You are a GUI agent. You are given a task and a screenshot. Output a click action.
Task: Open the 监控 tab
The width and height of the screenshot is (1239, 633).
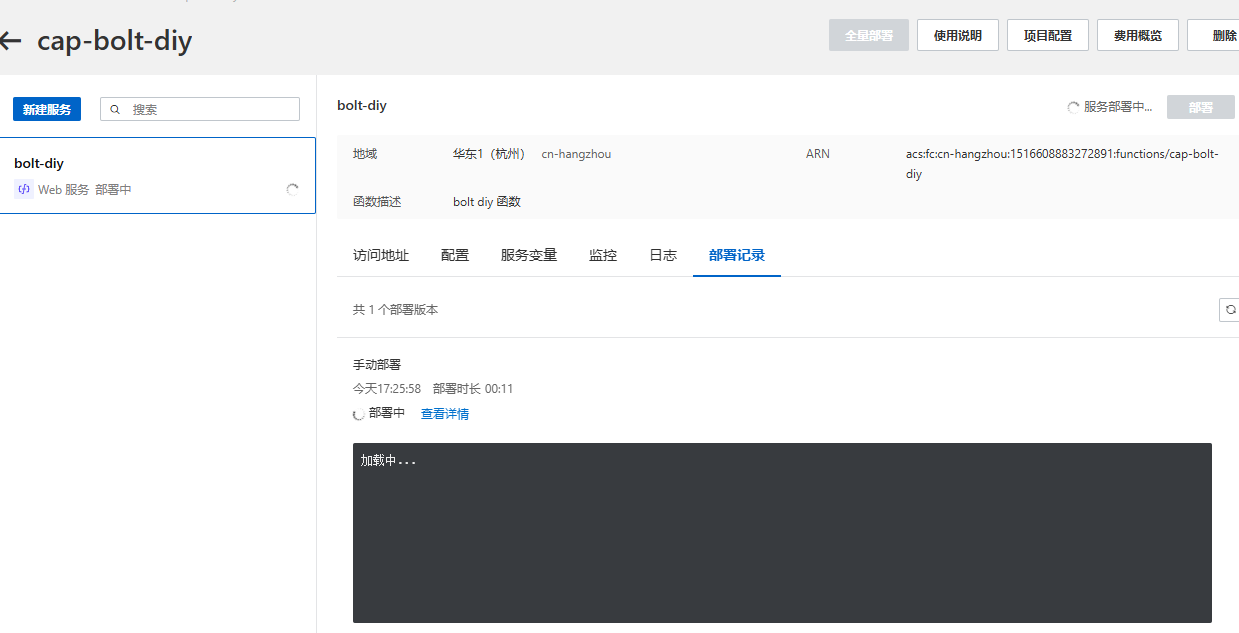(x=603, y=255)
